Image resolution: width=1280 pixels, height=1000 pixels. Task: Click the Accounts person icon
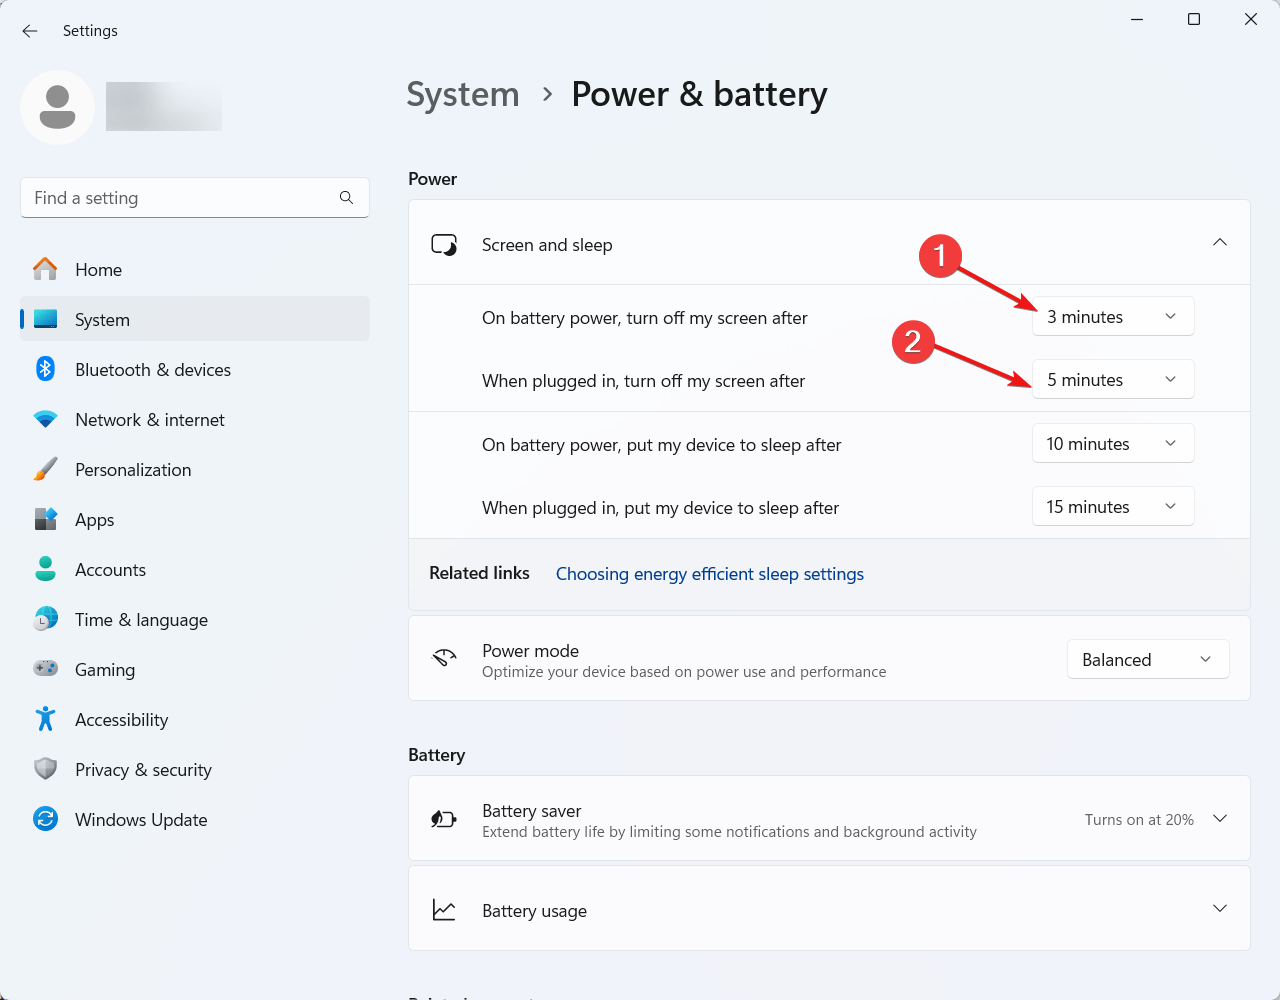tap(45, 570)
